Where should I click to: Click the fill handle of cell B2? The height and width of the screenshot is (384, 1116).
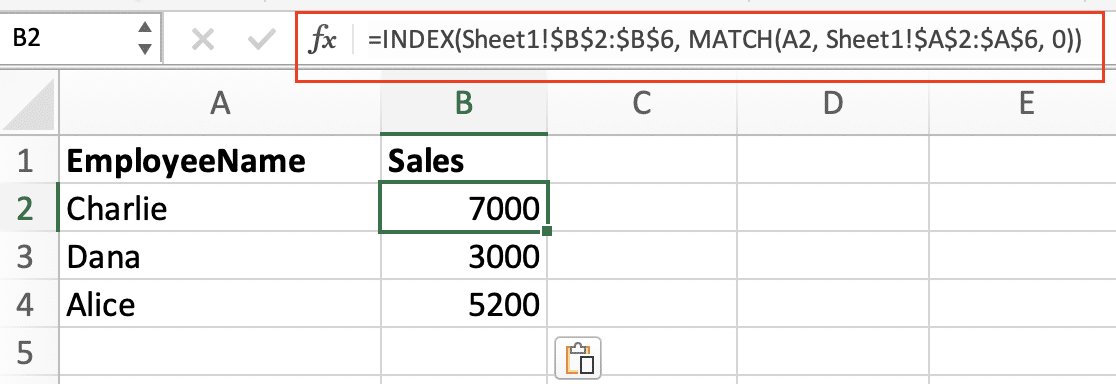(546, 231)
